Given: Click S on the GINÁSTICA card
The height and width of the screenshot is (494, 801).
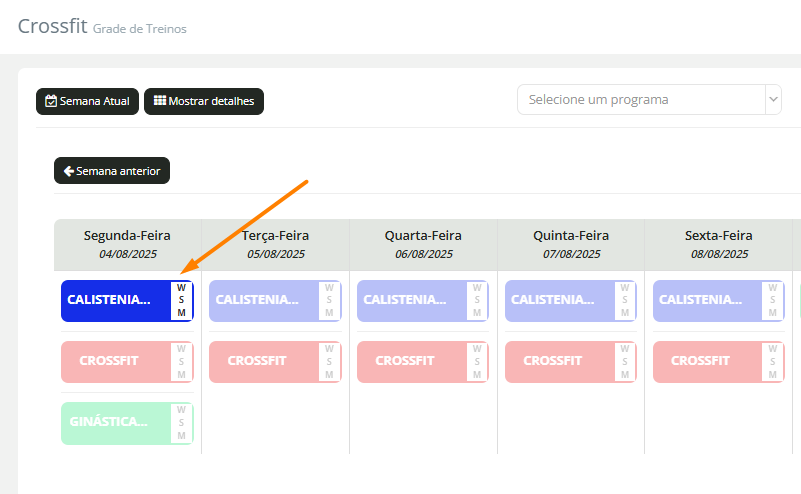Looking at the screenshot, I should (x=181, y=422).
